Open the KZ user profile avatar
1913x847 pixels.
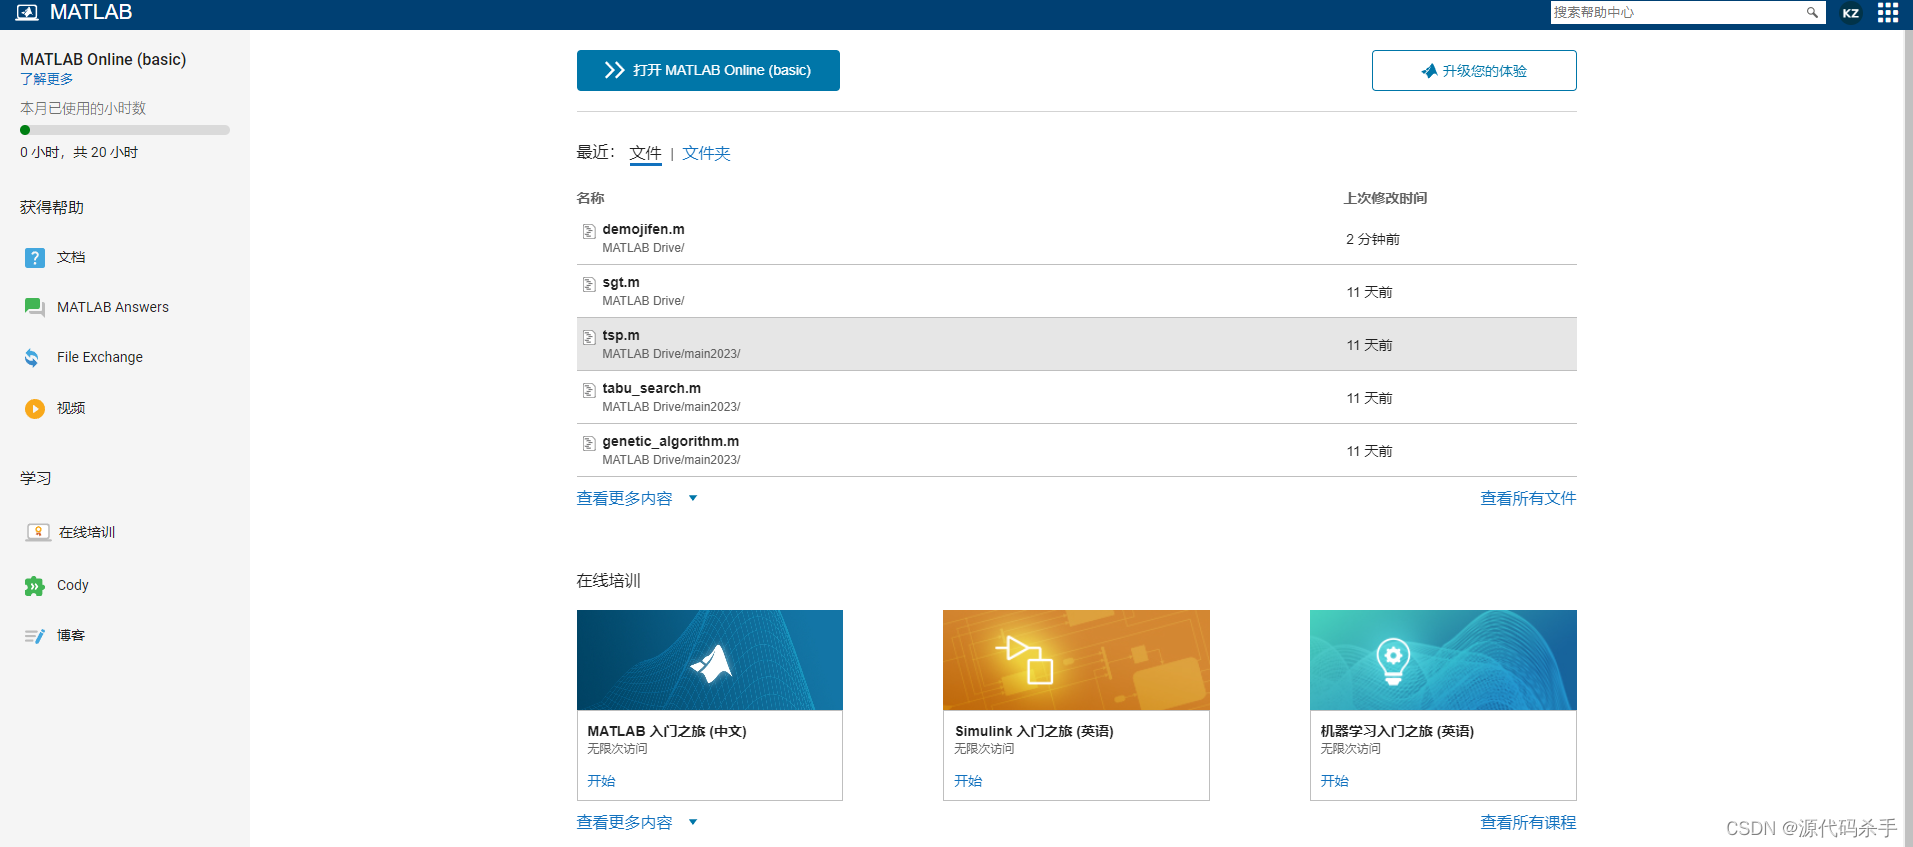pyautogui.click(x=1851, y=13)
